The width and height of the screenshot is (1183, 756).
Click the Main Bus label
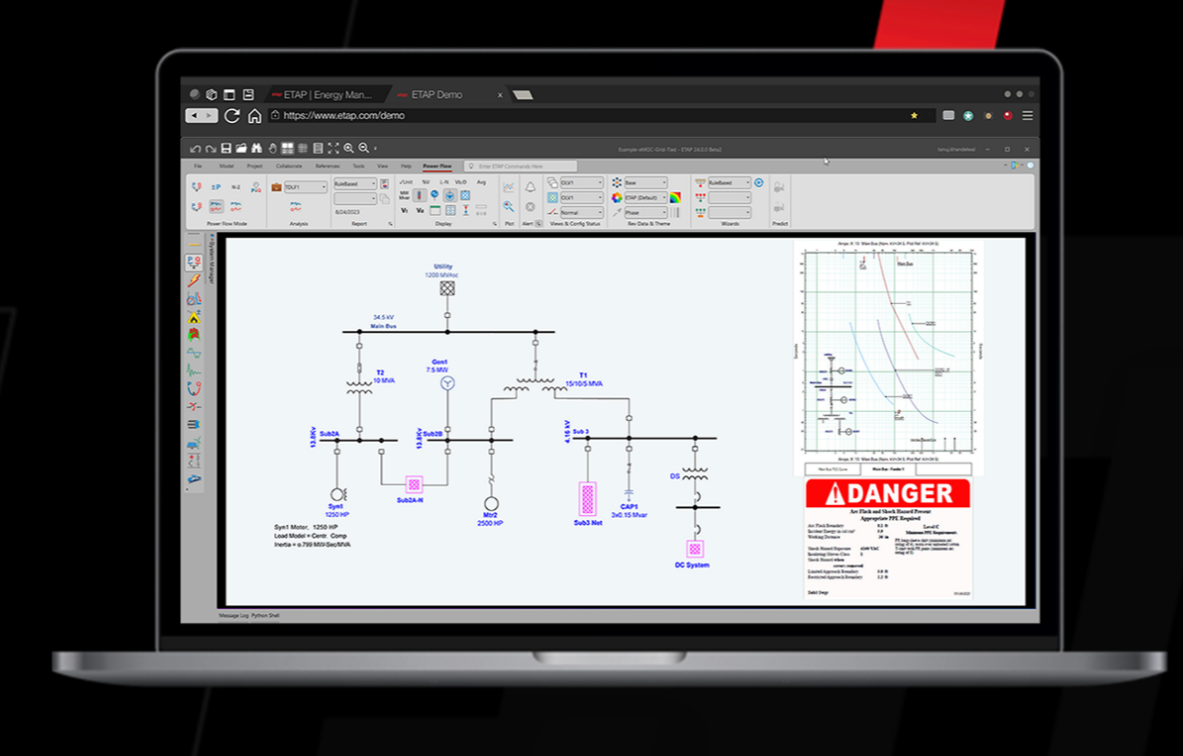coord(383,326)
